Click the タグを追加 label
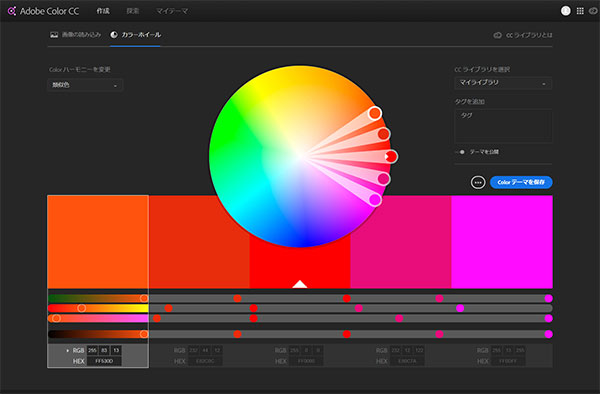This screenshot has width=600, height=394. click(470, 102)
